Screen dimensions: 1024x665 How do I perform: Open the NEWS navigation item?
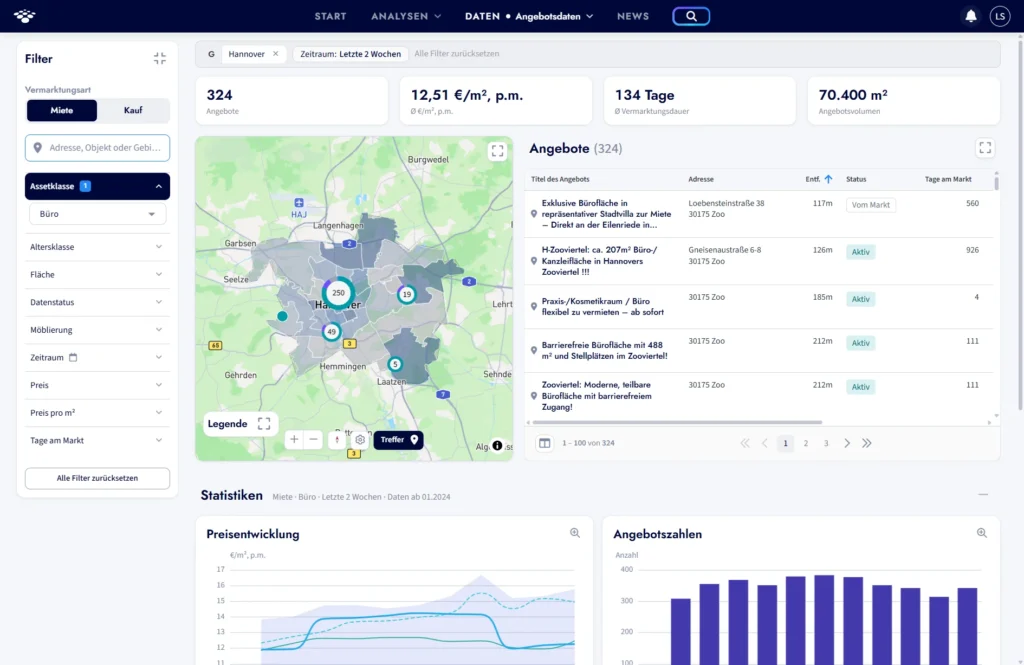tap(633, 16)
